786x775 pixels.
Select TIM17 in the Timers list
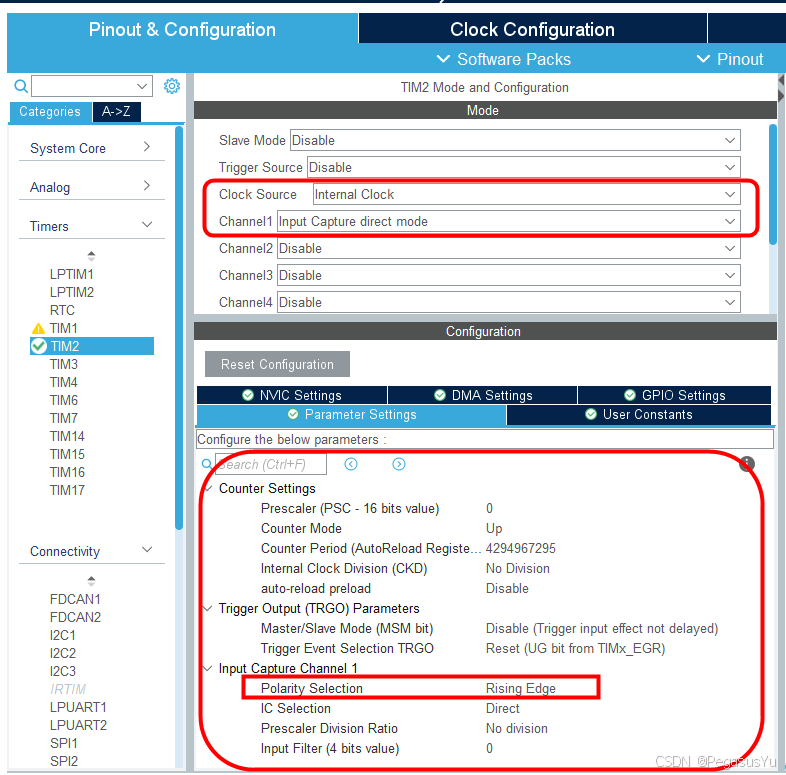point(67,490)
